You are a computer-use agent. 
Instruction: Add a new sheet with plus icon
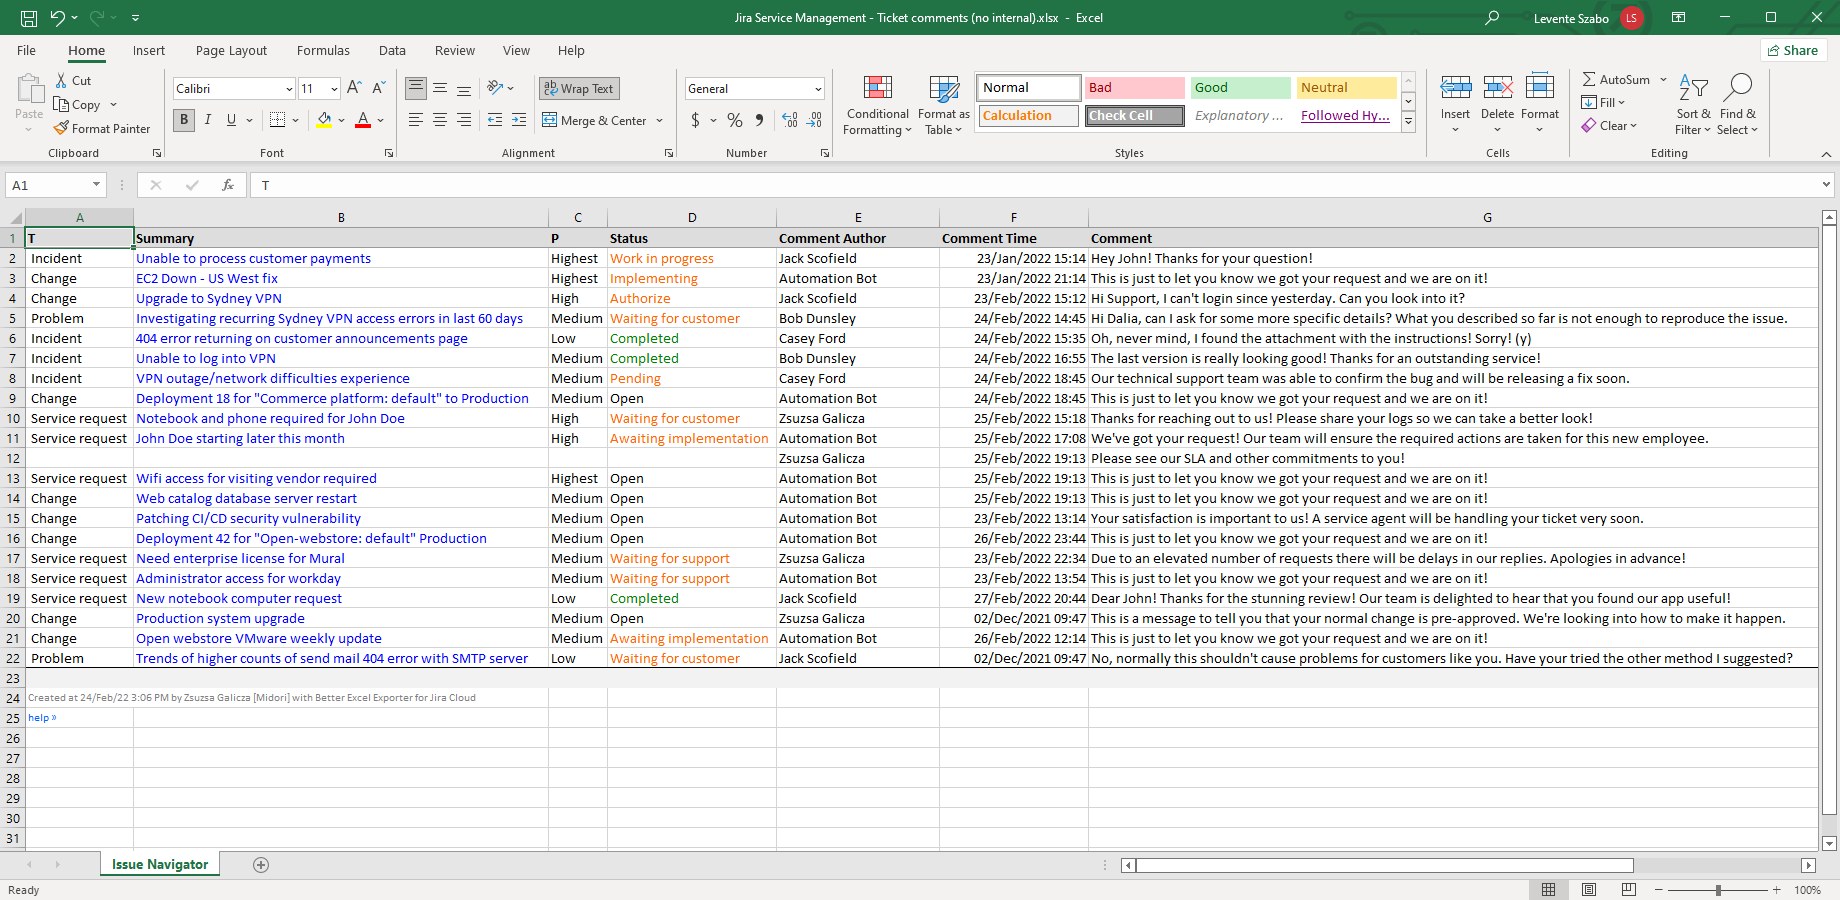coord(261,865)
